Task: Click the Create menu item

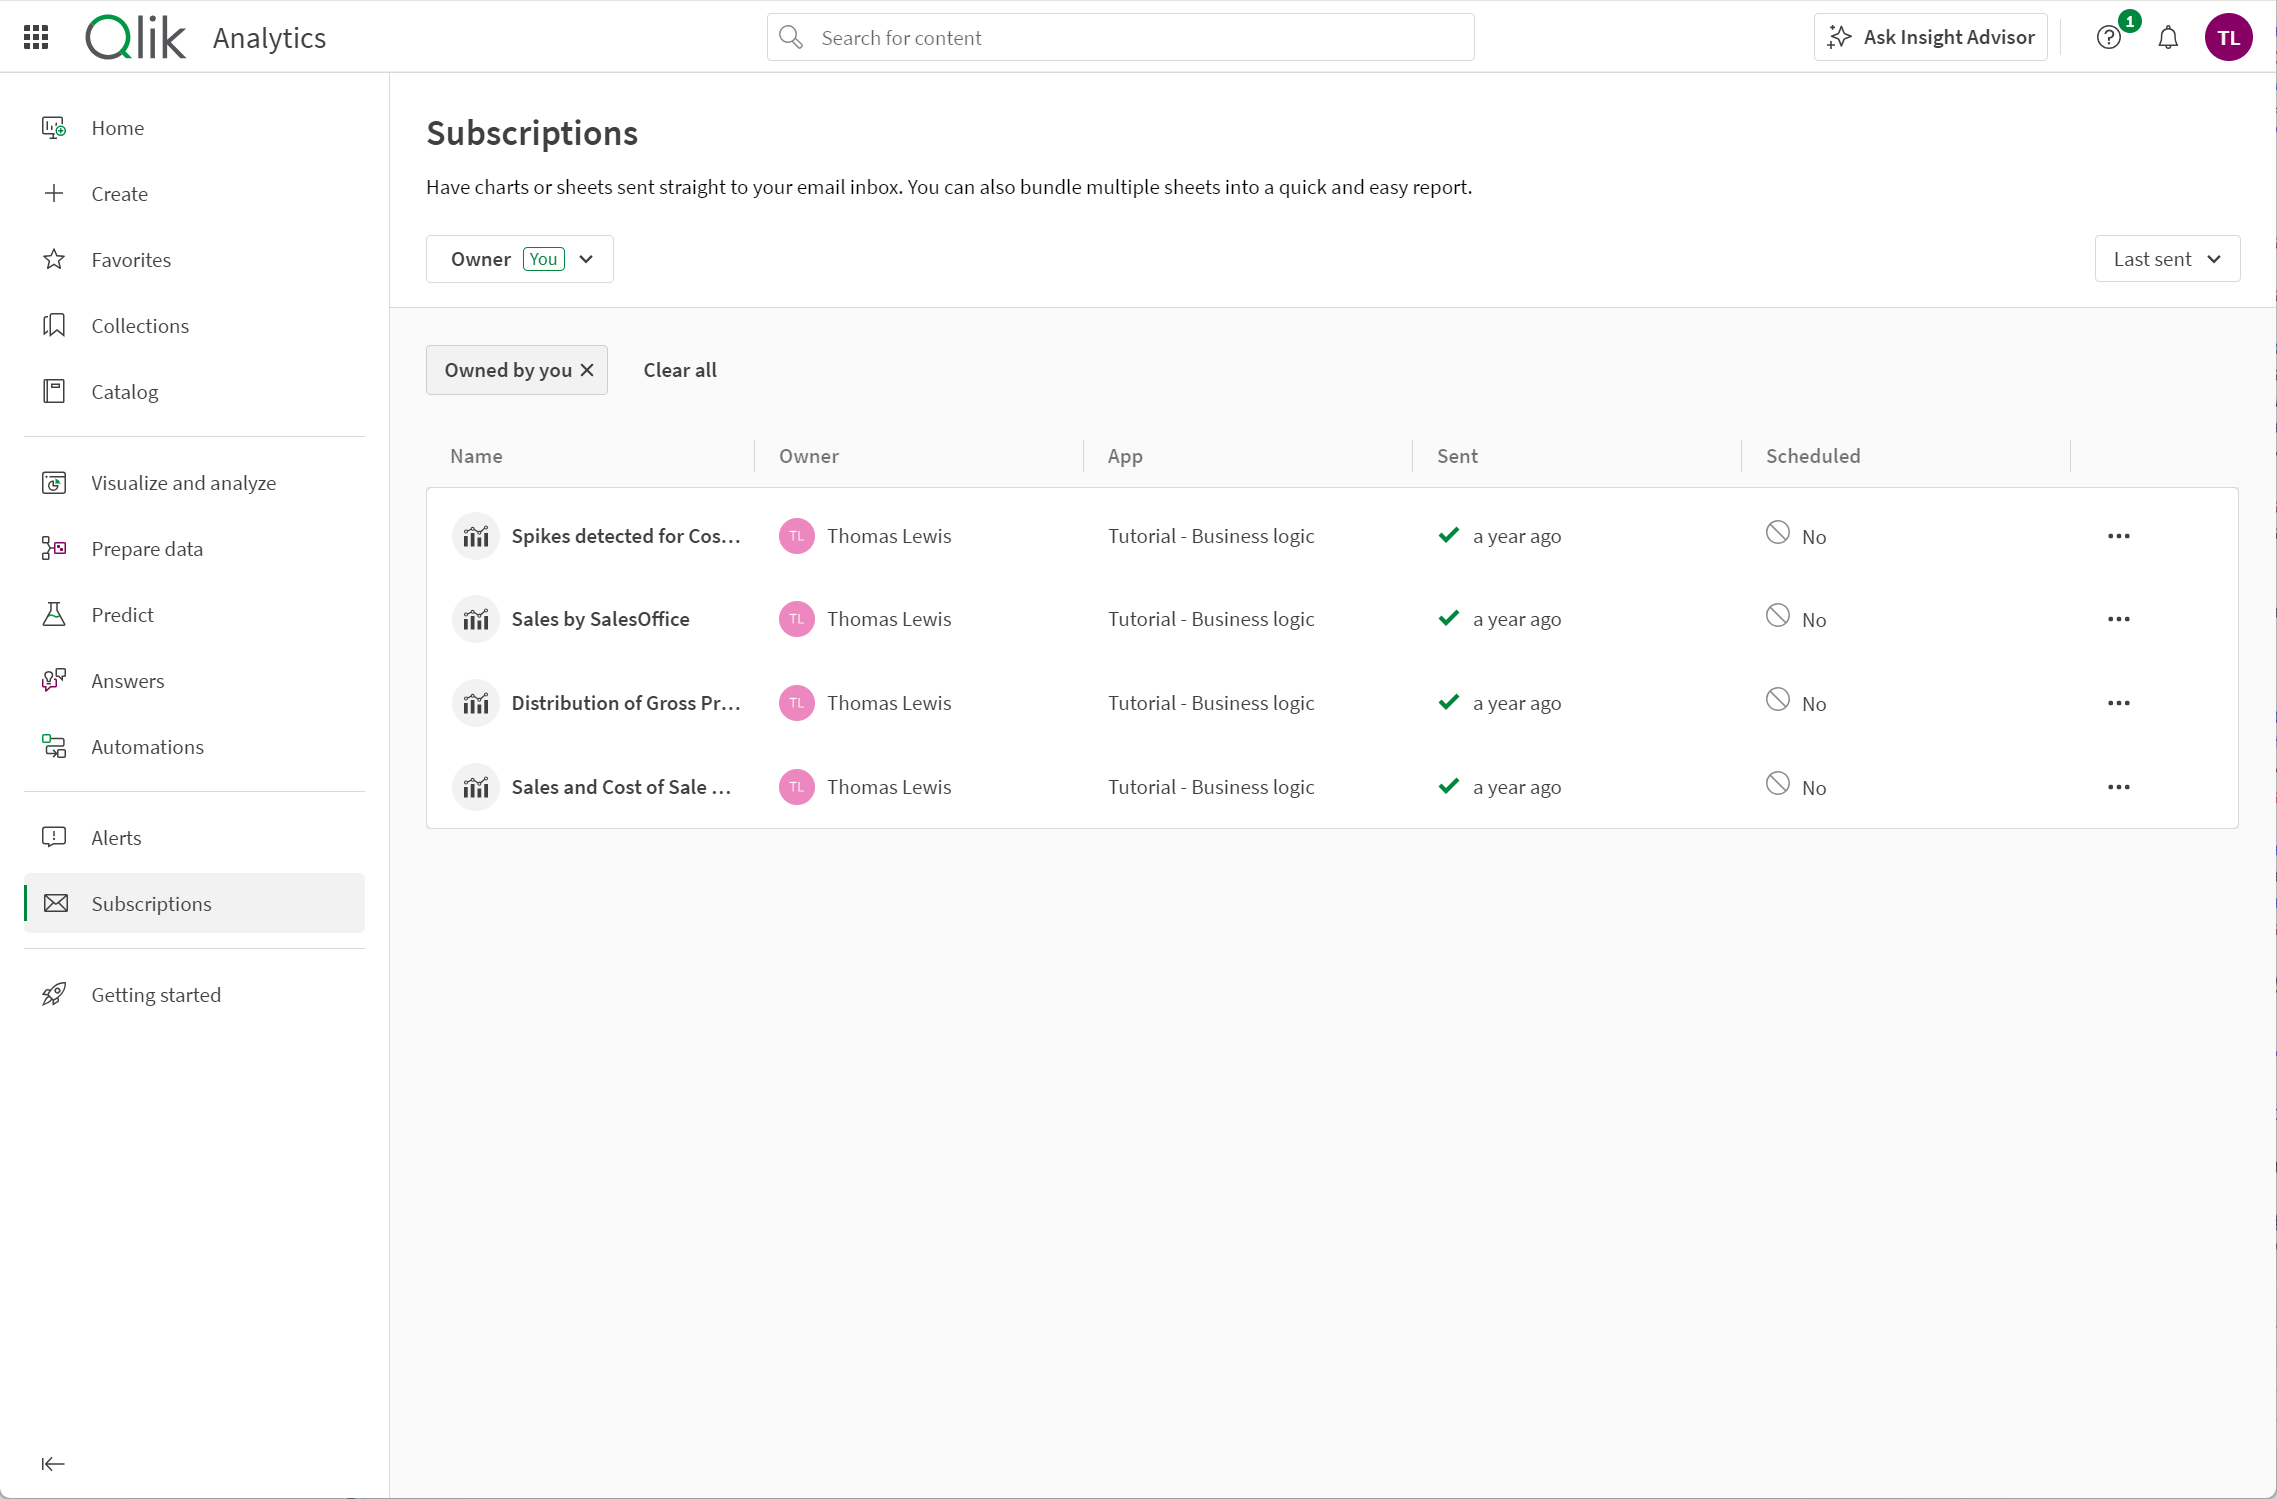Action: pyautogui.click(x=119, y=192)
